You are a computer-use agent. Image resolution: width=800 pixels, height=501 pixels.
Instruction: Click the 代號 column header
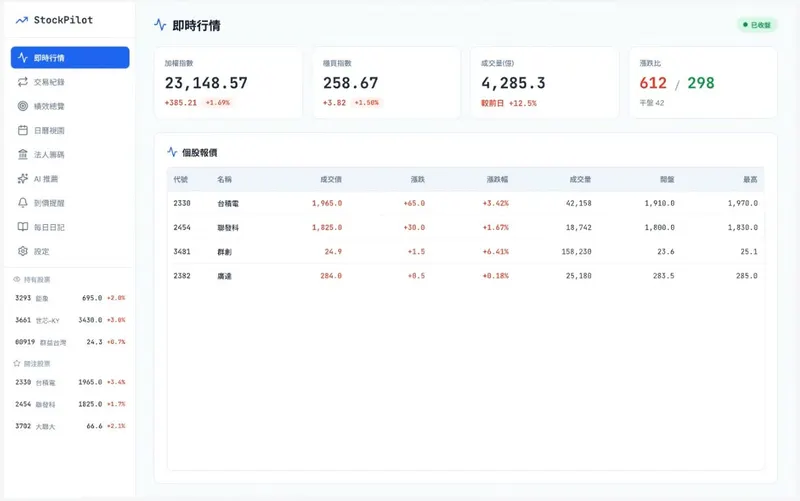181,179
